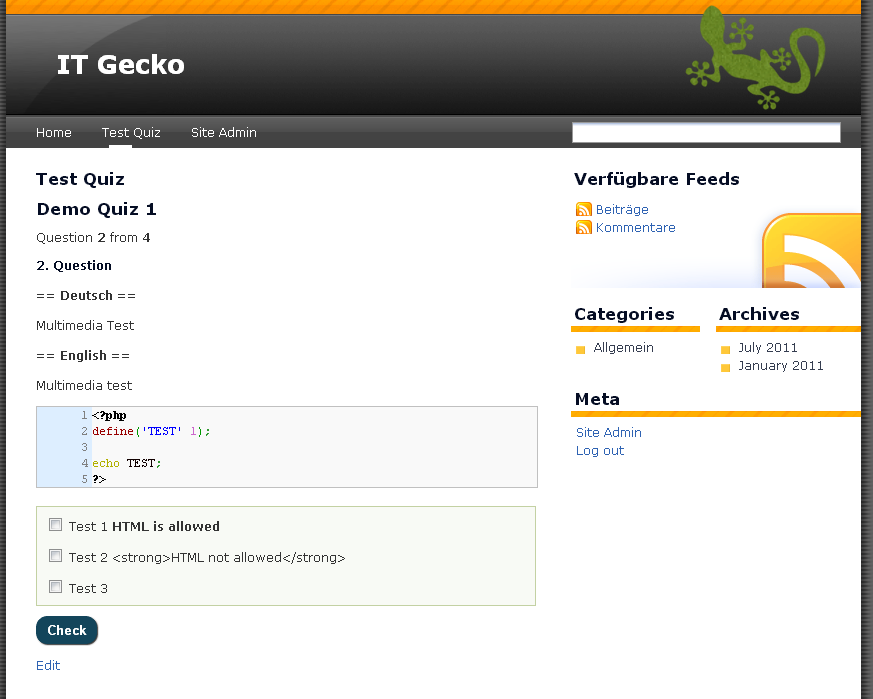This screenshot has height=699, width=873.
Task: Open the July 2011 archive
Action: 768,348
